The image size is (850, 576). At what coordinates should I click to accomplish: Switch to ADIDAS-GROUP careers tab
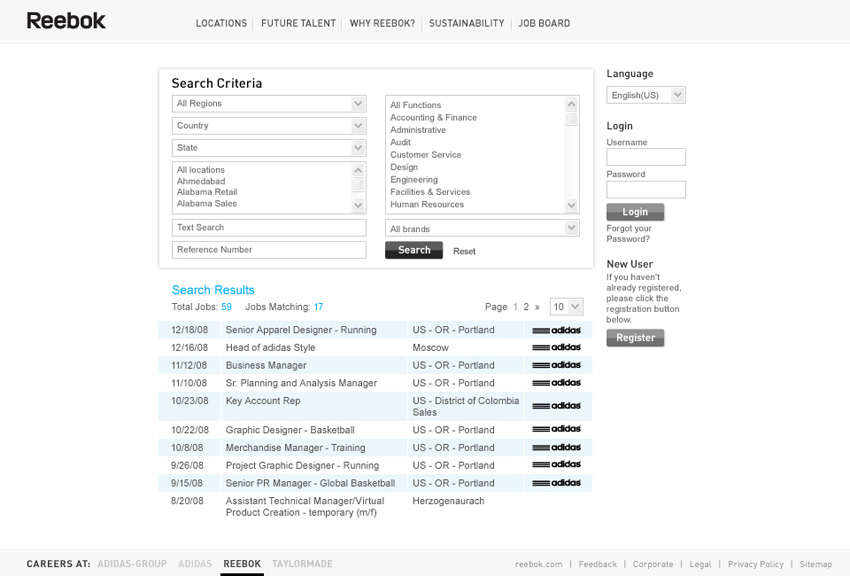(132, 564)
